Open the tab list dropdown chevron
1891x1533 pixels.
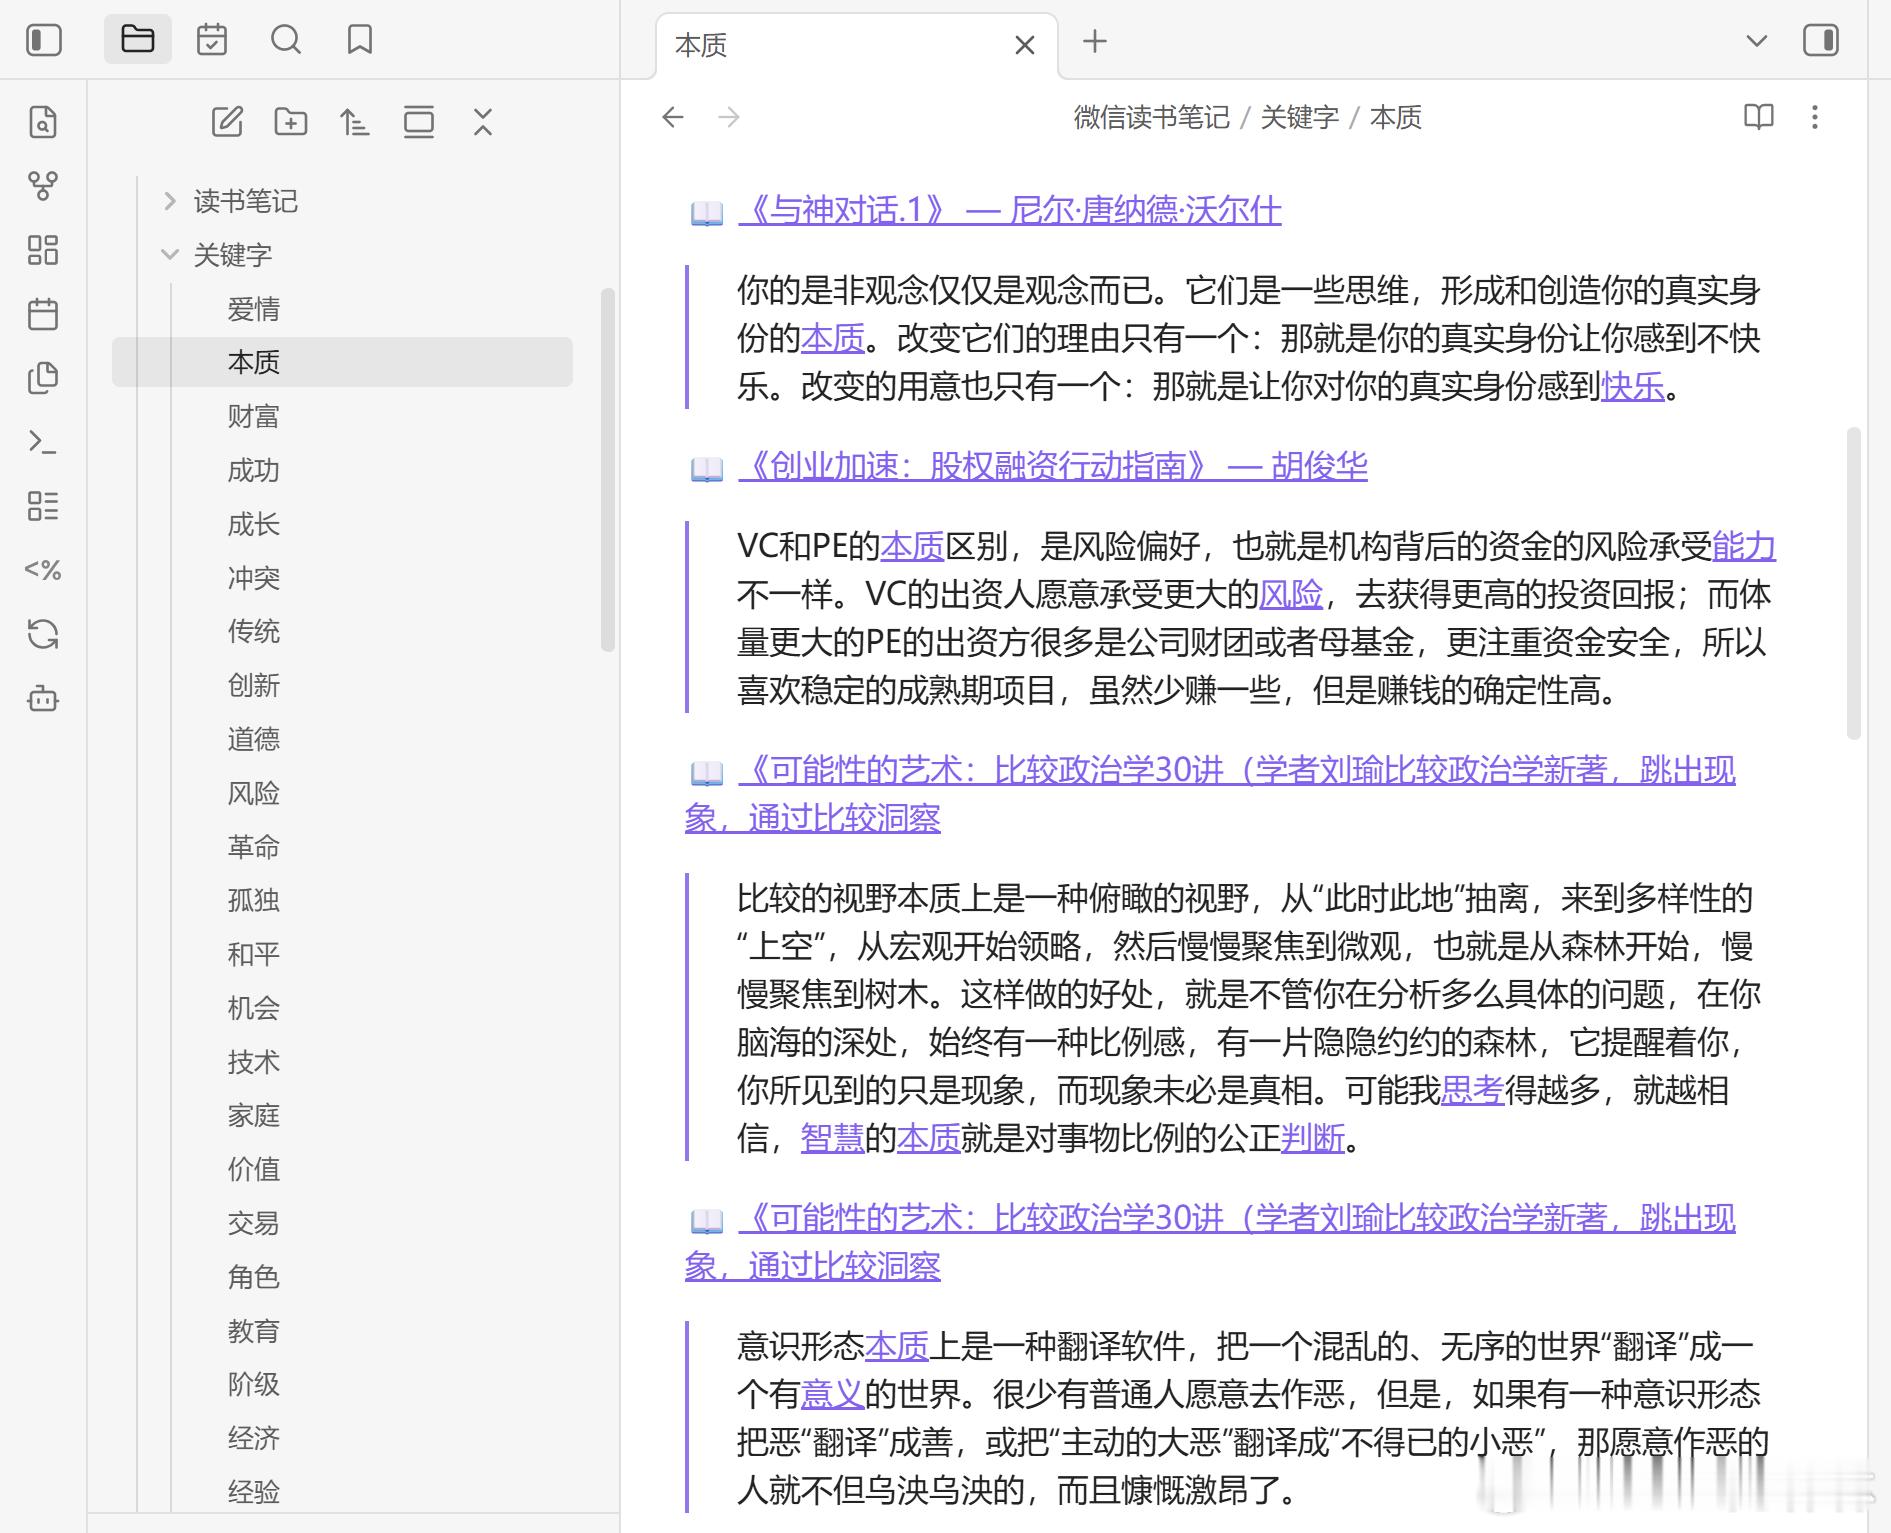tap(1757, 41)
